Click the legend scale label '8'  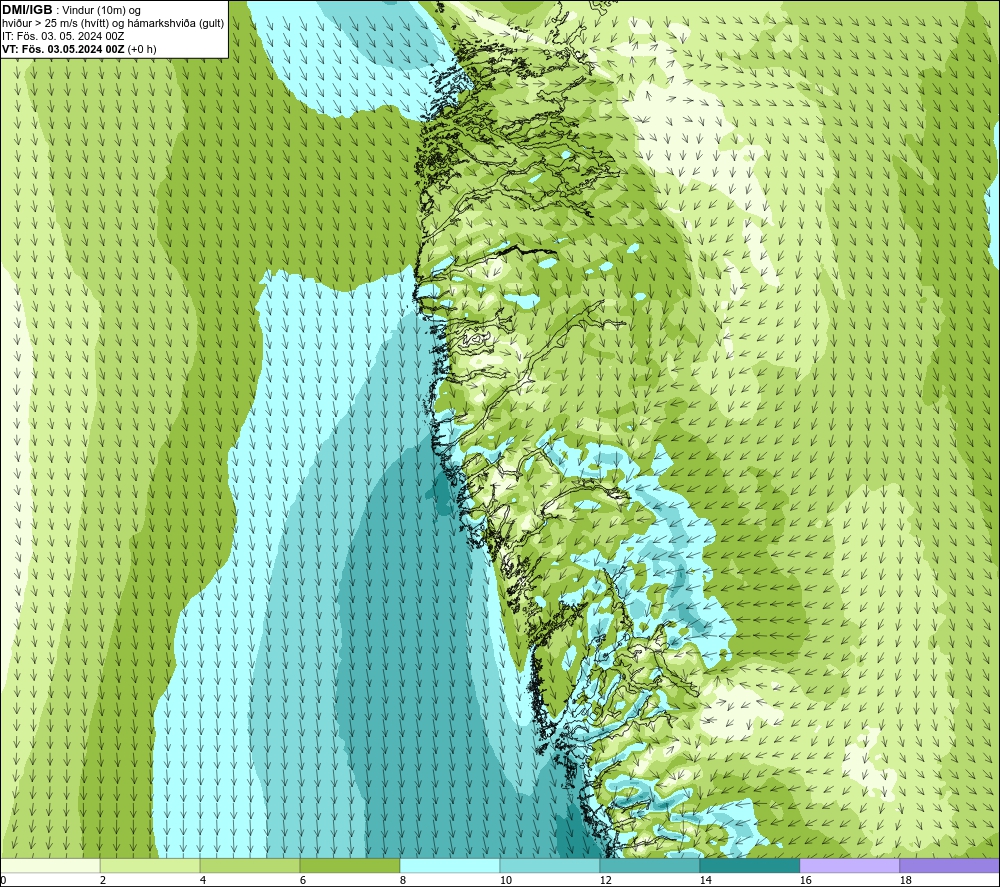tap(403, 880)
